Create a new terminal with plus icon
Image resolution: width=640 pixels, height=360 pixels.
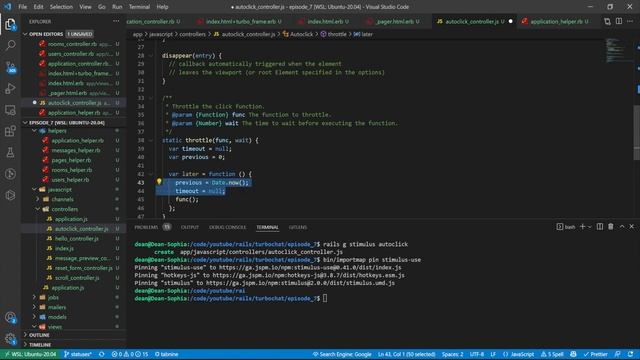(x=582, y=227)
